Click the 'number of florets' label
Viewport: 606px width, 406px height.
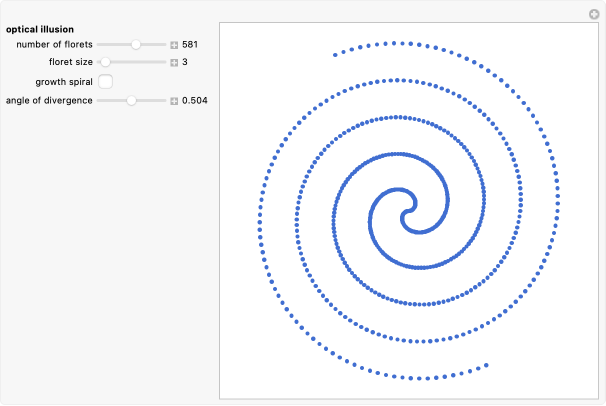click(x=55, y=45)
